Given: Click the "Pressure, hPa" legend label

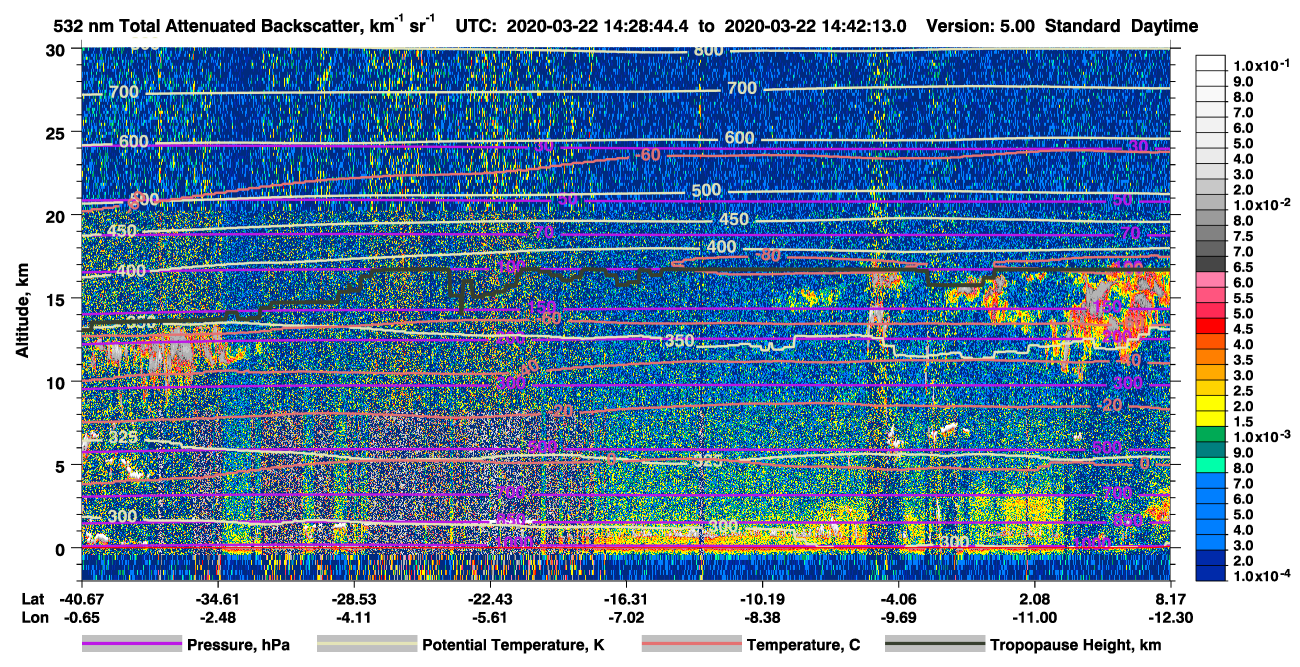Looking at the screenshot, I should (x=238, y=645).
